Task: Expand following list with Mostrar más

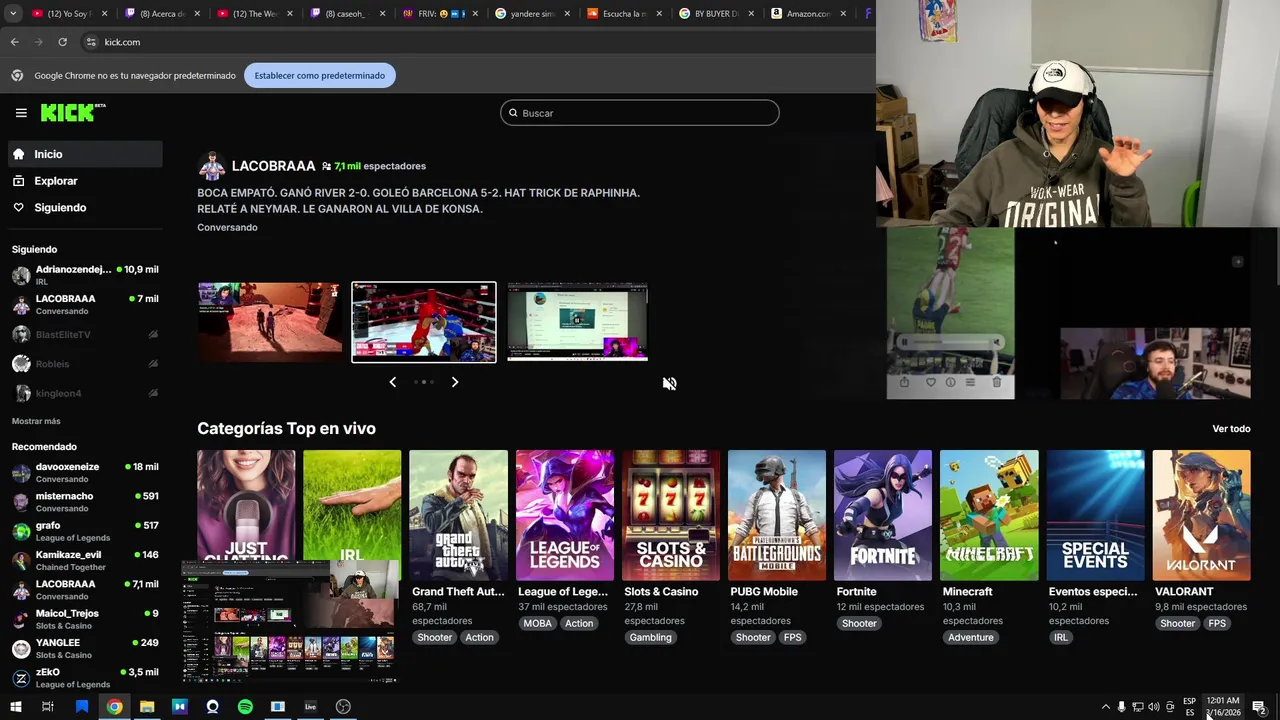Action: pyautogui.click(x=36, y=421)
